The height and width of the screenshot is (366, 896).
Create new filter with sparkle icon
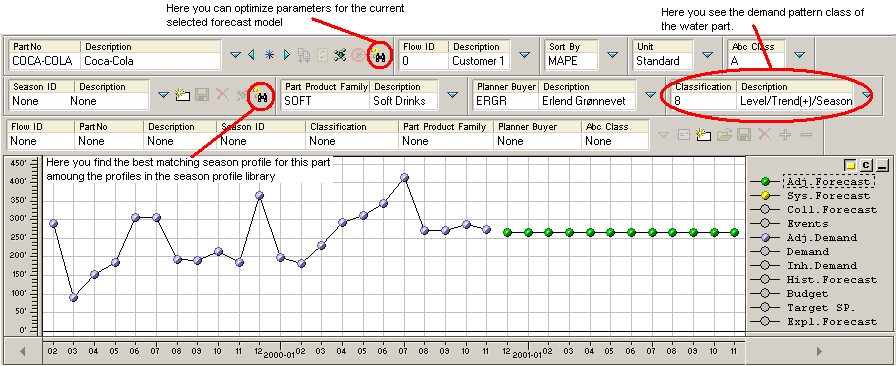(x=703, y=135)
